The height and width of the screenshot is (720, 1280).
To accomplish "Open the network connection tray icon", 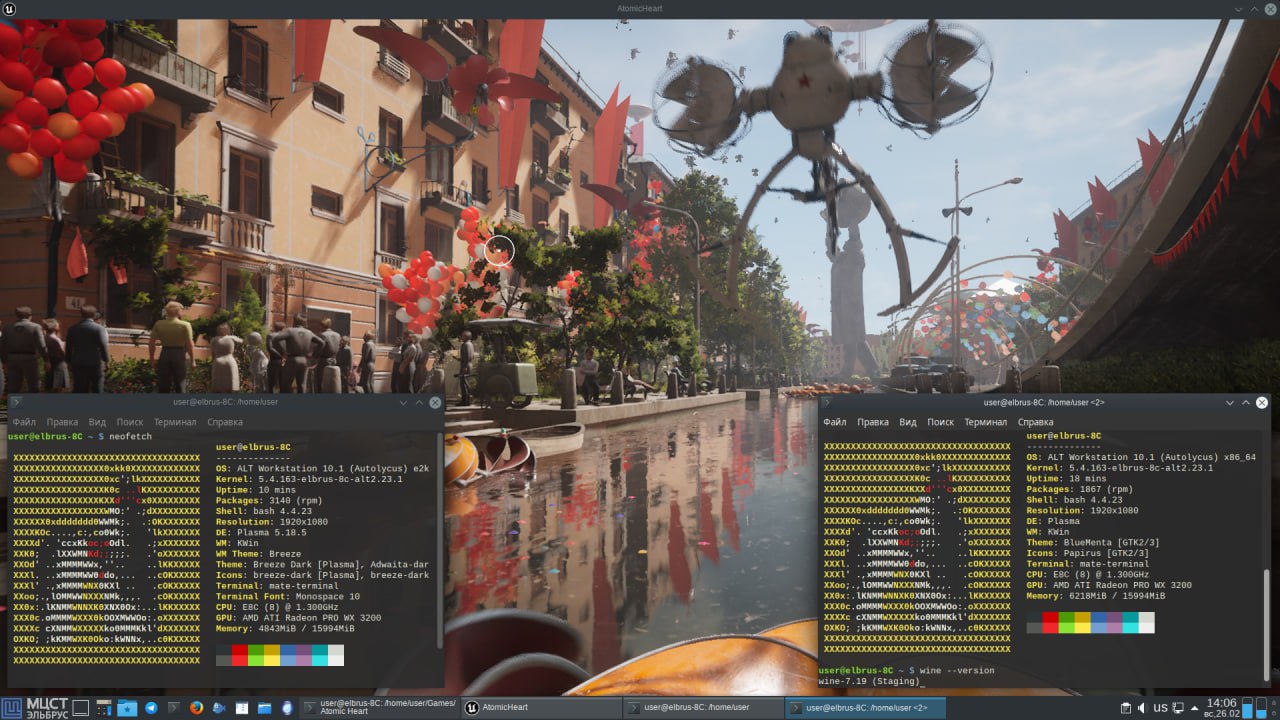I will coord(1178,708).
